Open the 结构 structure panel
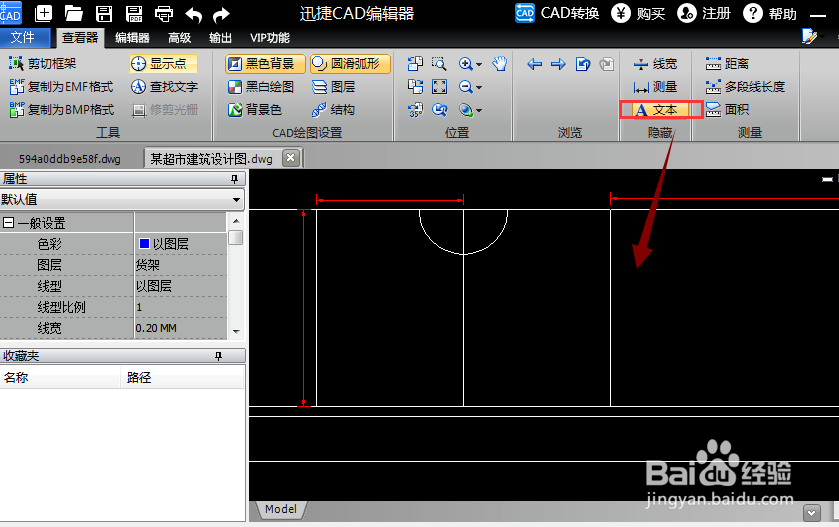 pos(333,110)
